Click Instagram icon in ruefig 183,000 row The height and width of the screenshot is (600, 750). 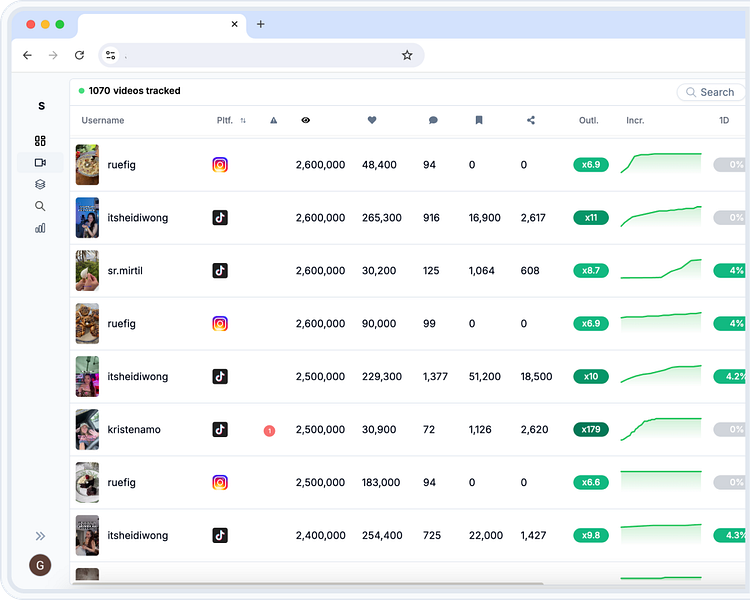click(220, 482)
